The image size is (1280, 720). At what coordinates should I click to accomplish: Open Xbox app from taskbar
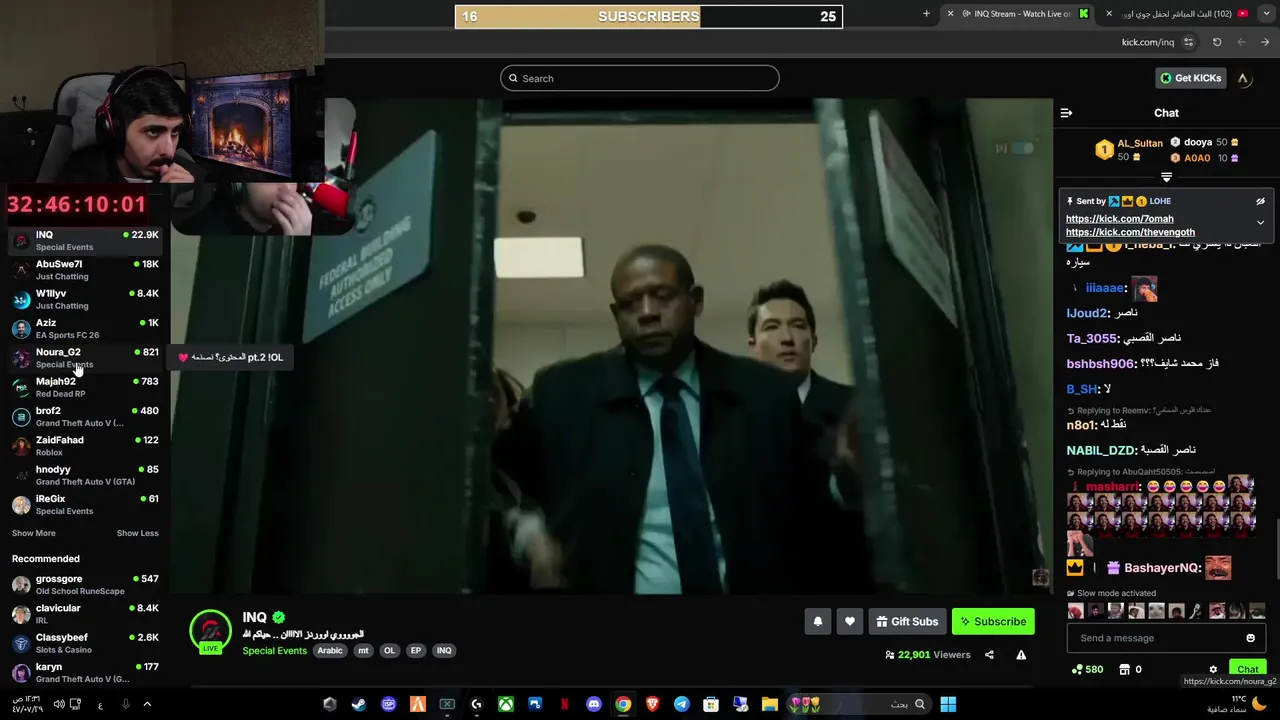pyautogui.click(x=506, y=704)
